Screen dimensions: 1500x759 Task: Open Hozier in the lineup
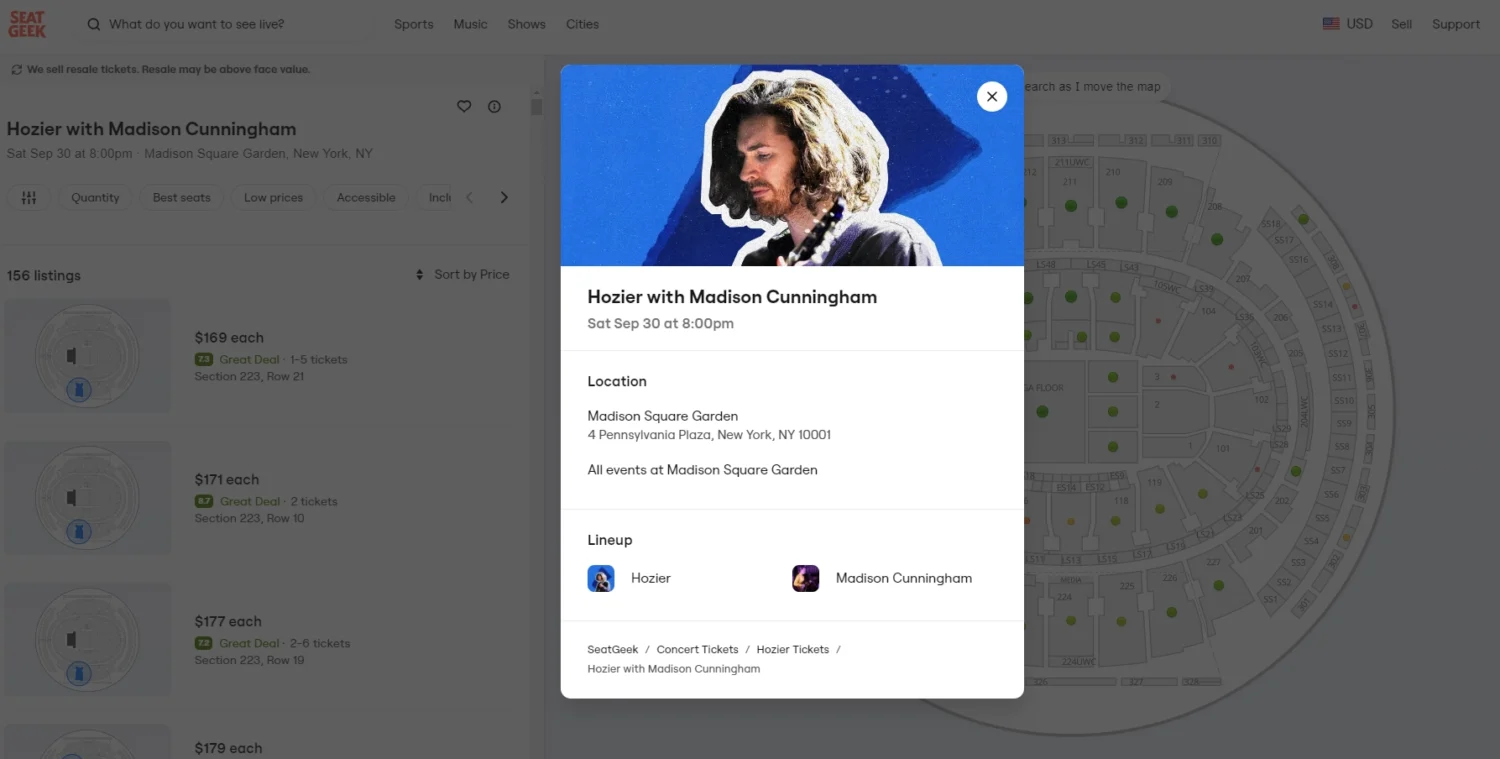[x=651, y=578]
